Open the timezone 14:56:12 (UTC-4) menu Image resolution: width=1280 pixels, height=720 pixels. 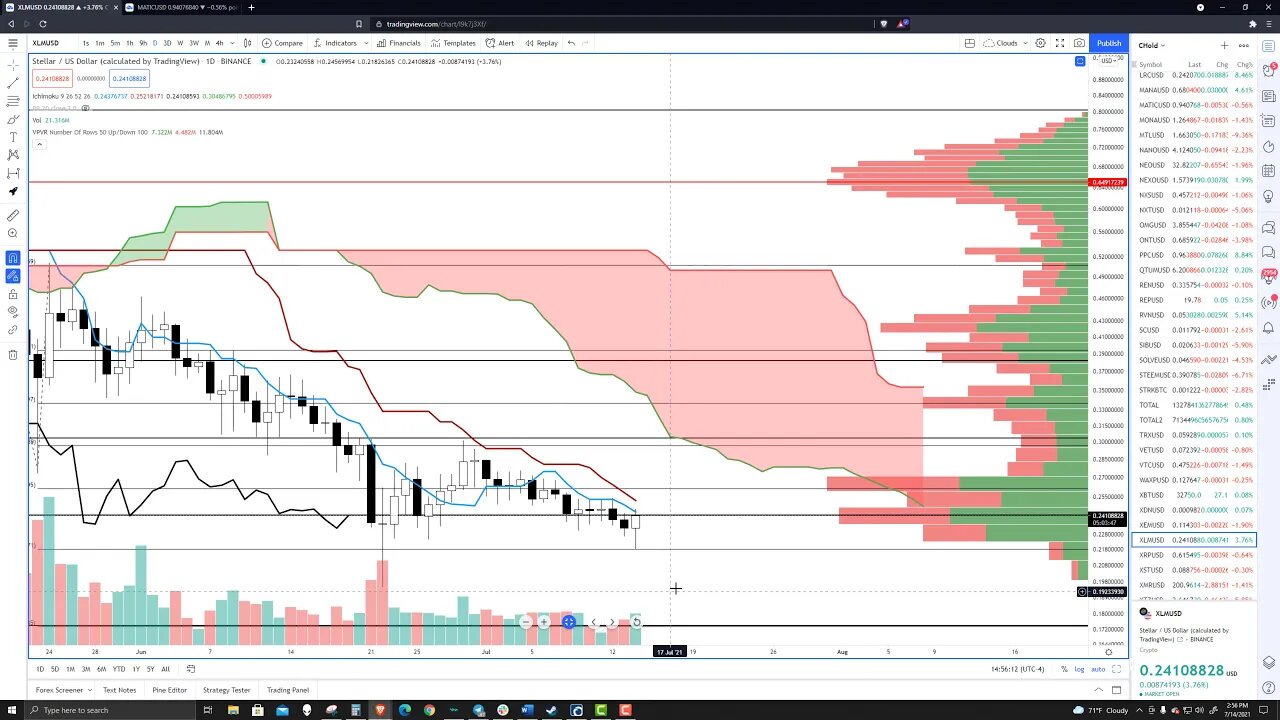pos(1018,669)
